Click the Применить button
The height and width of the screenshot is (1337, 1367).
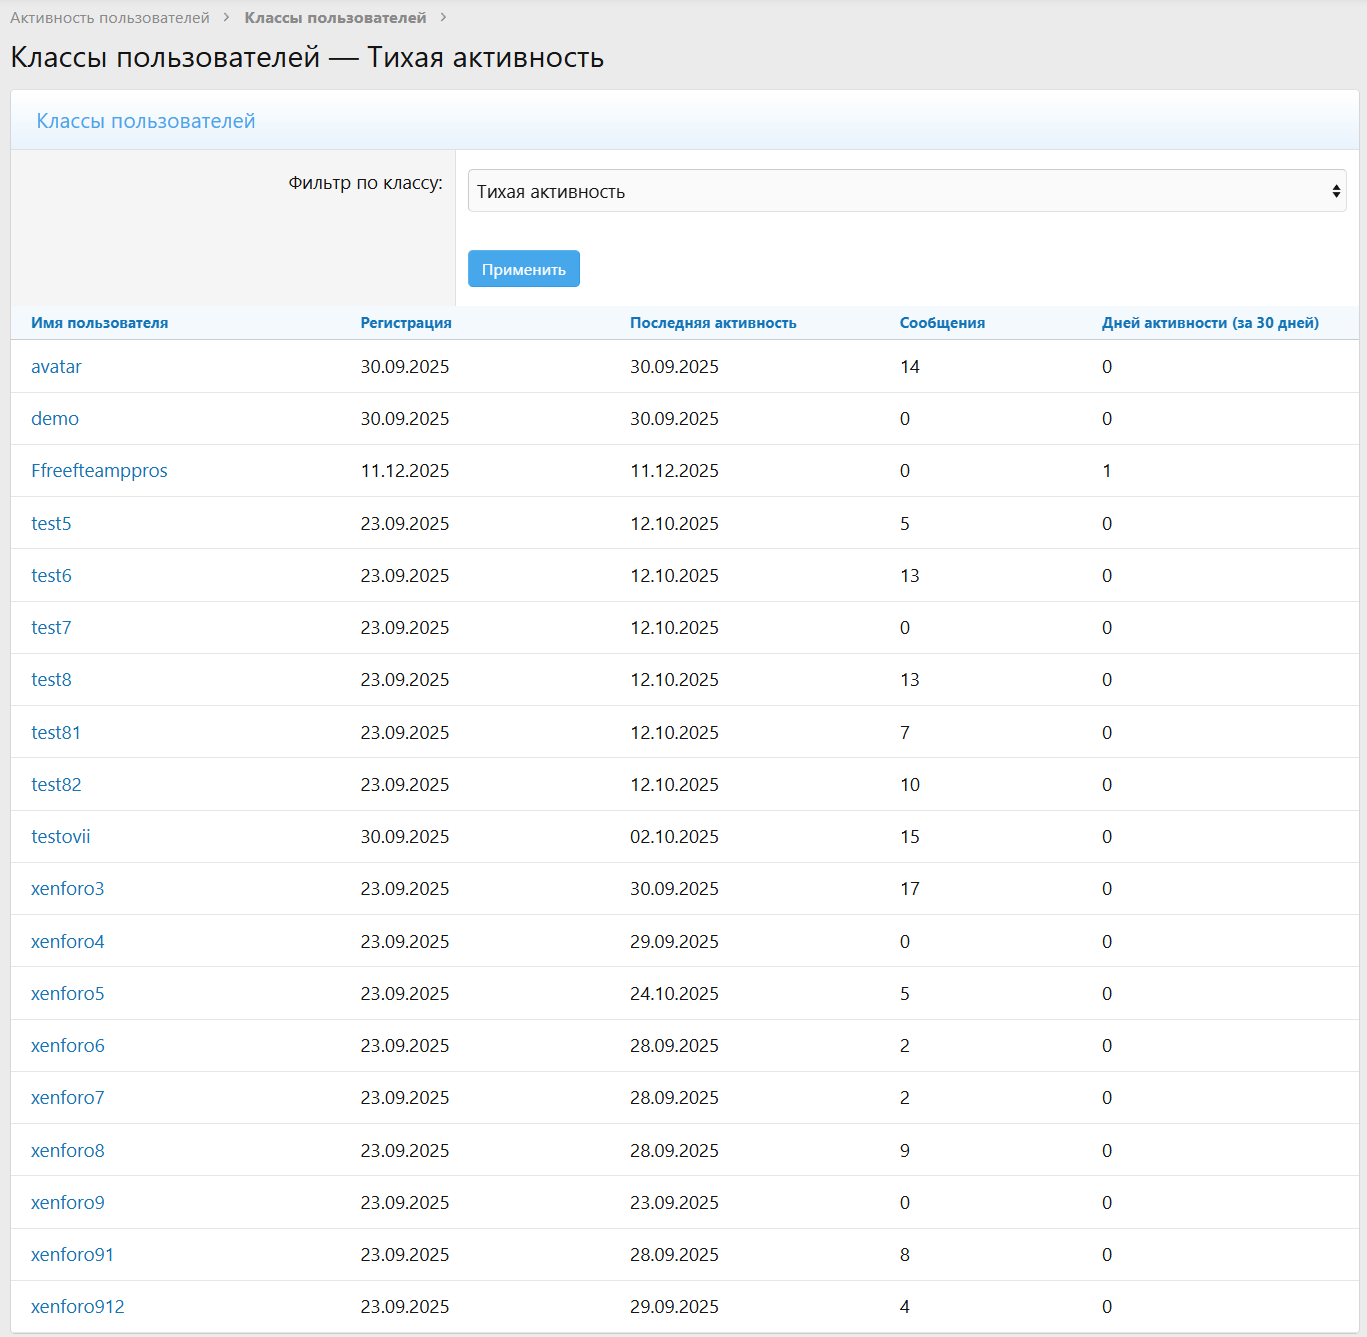pyautogui.click(x=523, y=269)
